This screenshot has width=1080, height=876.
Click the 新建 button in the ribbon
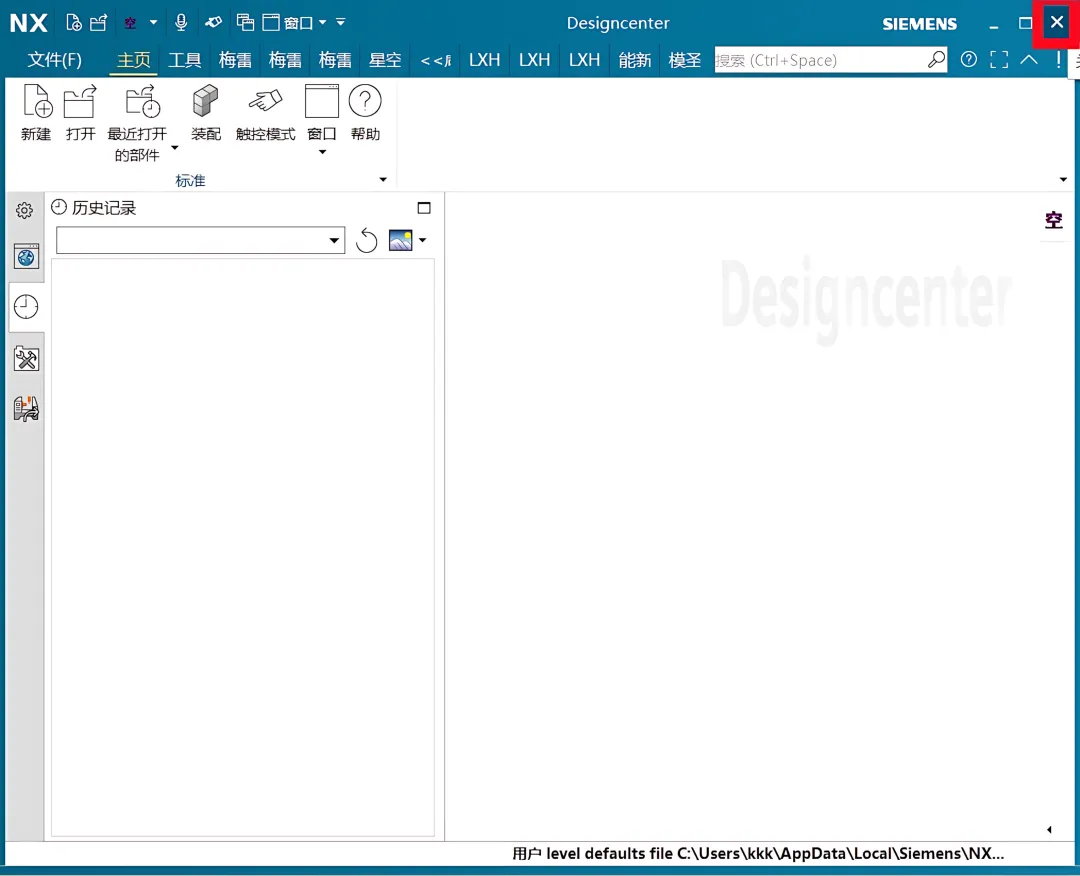pyautogui.click(x=36, y=112)
